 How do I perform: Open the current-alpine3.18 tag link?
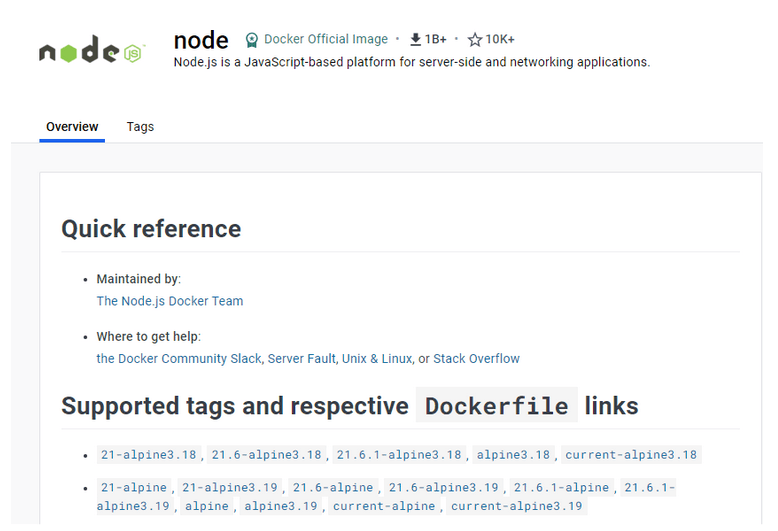tap(631, 455)
